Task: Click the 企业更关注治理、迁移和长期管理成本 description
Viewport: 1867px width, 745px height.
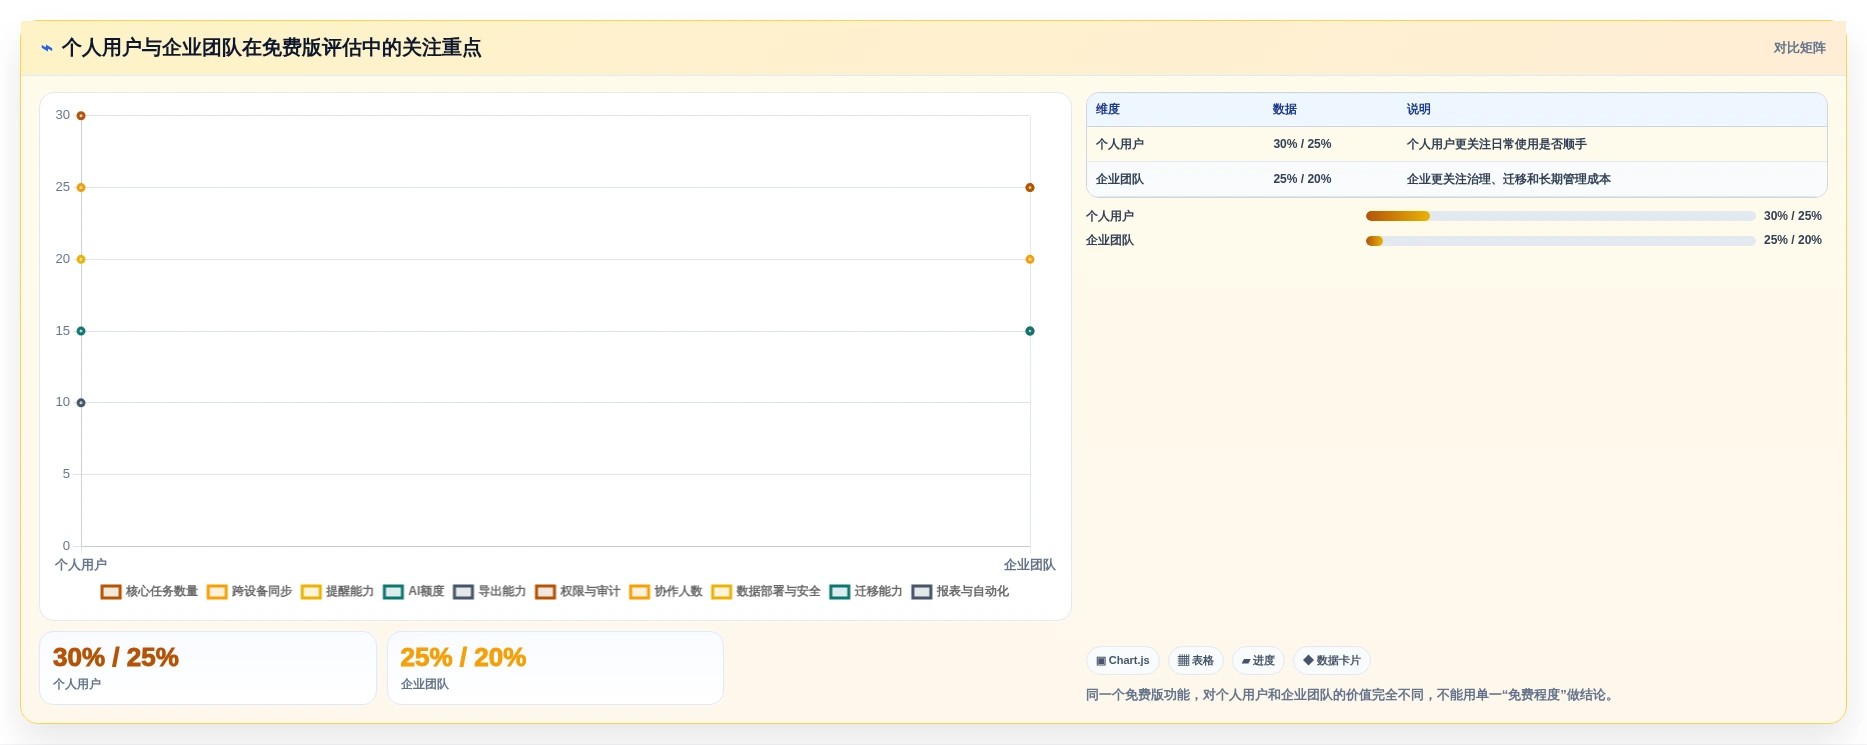Action: 1509,180
